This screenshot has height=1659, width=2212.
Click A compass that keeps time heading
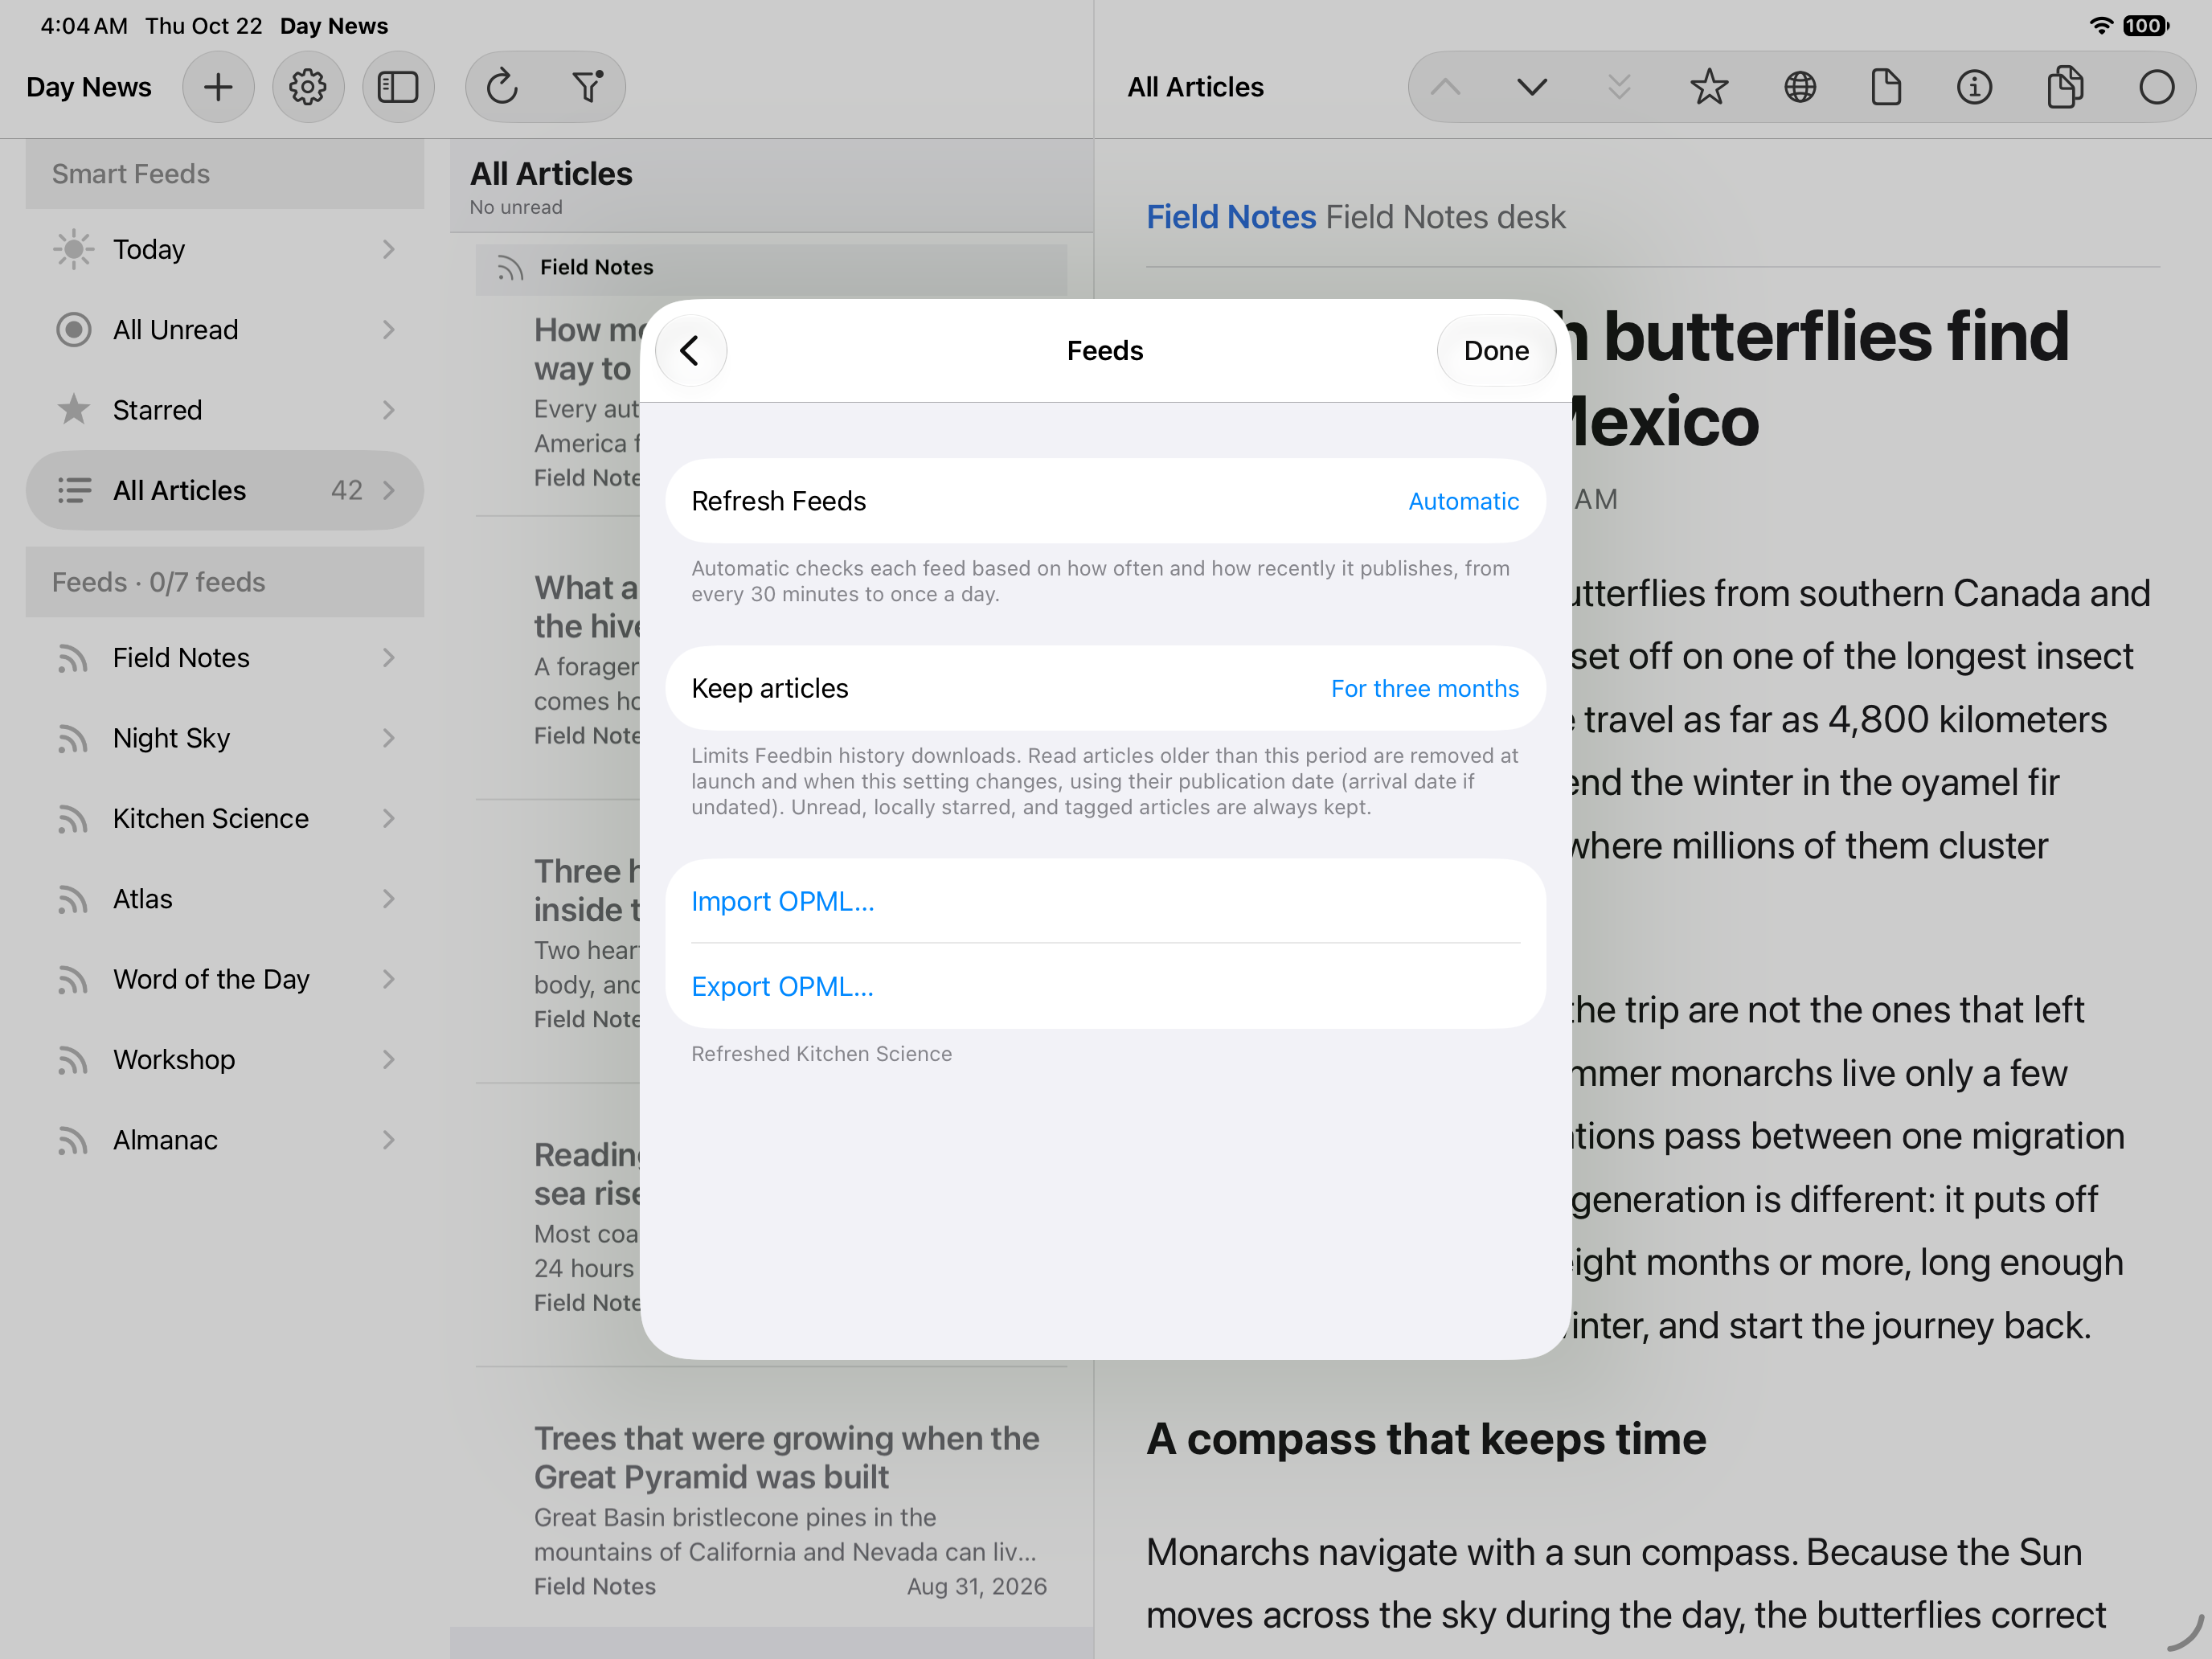pos(1426,1439)
